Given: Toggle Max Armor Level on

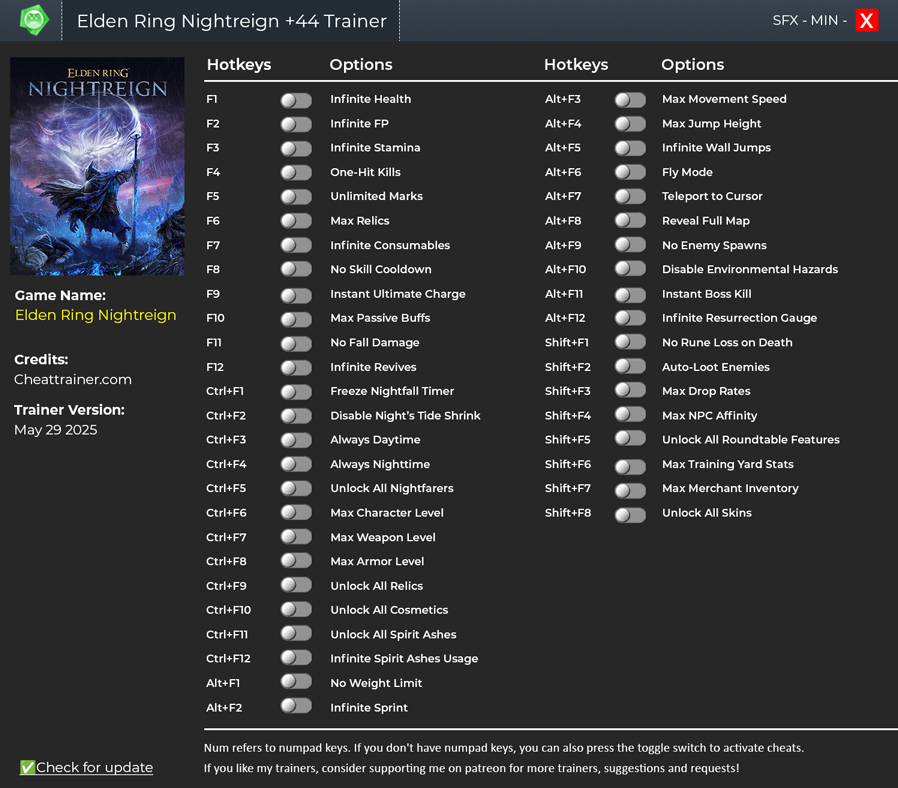Looking at the screenshot, I should pyautogui.click(x=296, y=561).
